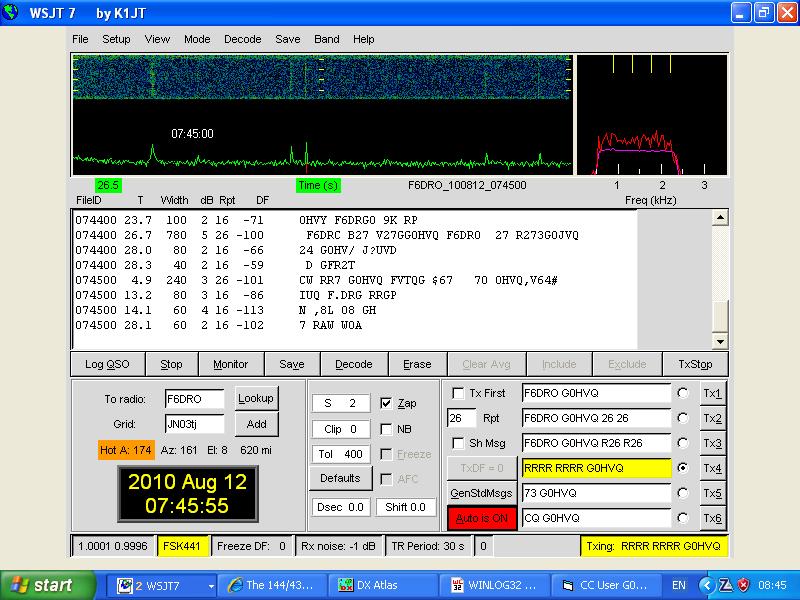
Task: Click the GenStdMsgs button
Action: tap(481, 493)
